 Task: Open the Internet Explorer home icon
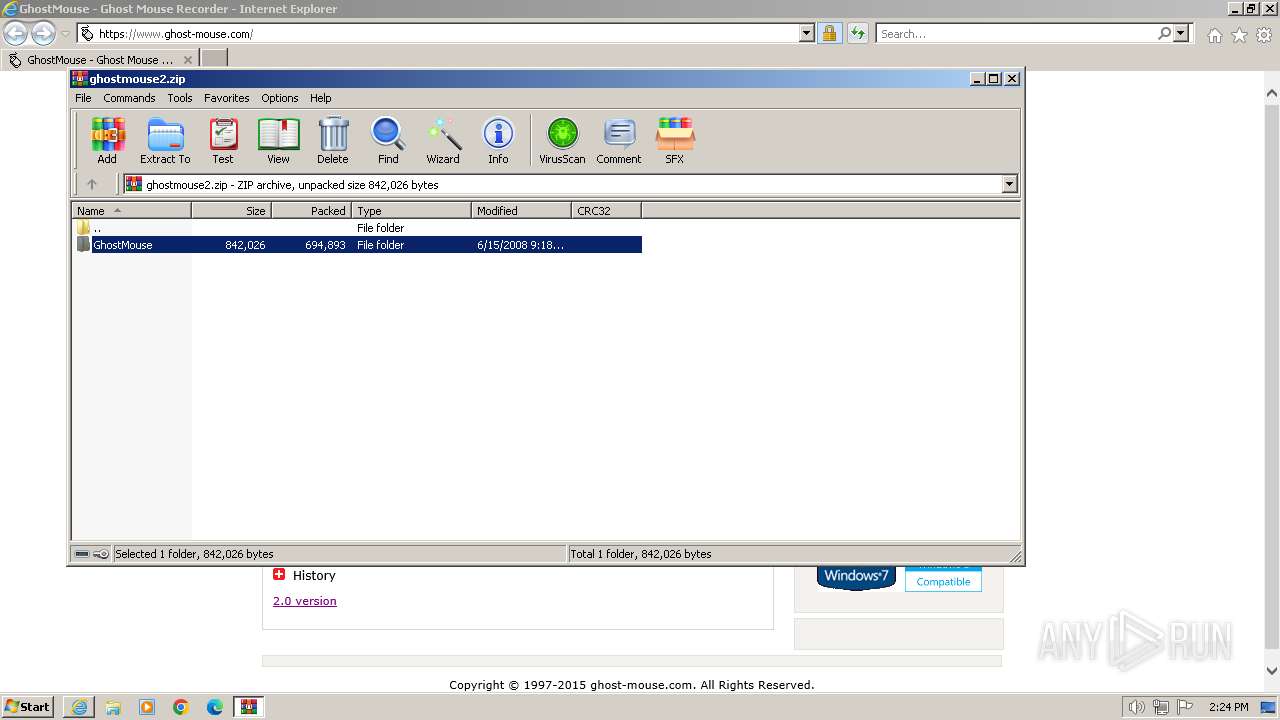coord(1214,35)
